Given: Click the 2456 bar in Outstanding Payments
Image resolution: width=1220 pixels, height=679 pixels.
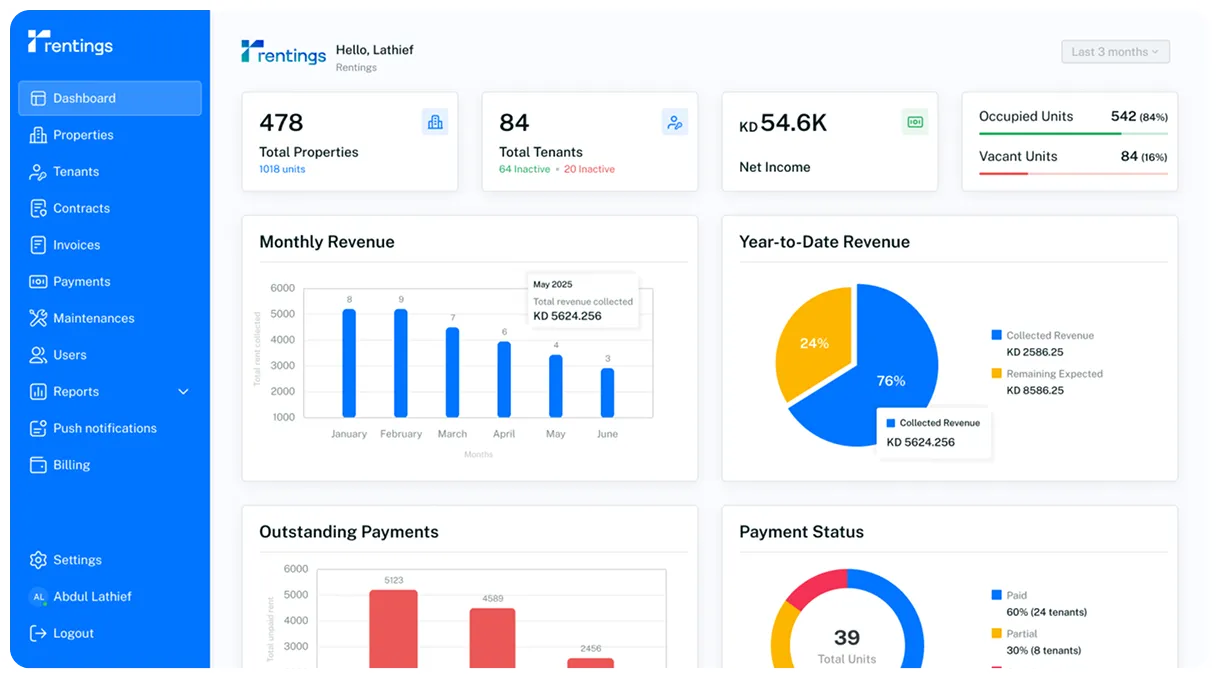Looking at the screenshot, I should pyautogui.click(x=591, y=663).
